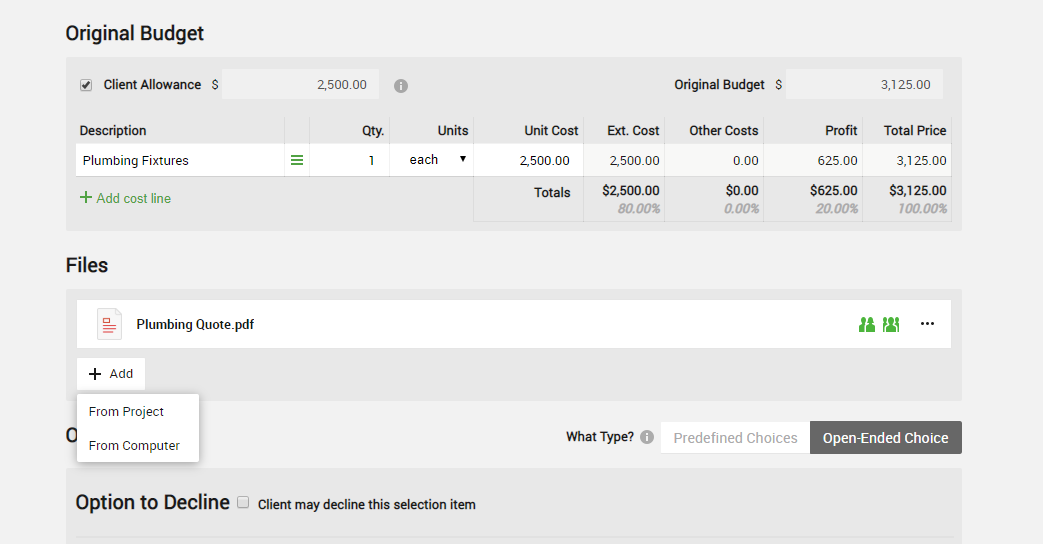Viewport: 1043px width, 544px height.
Task: Click the three-person group sharing icon
Action: click(x=891, y=324)
